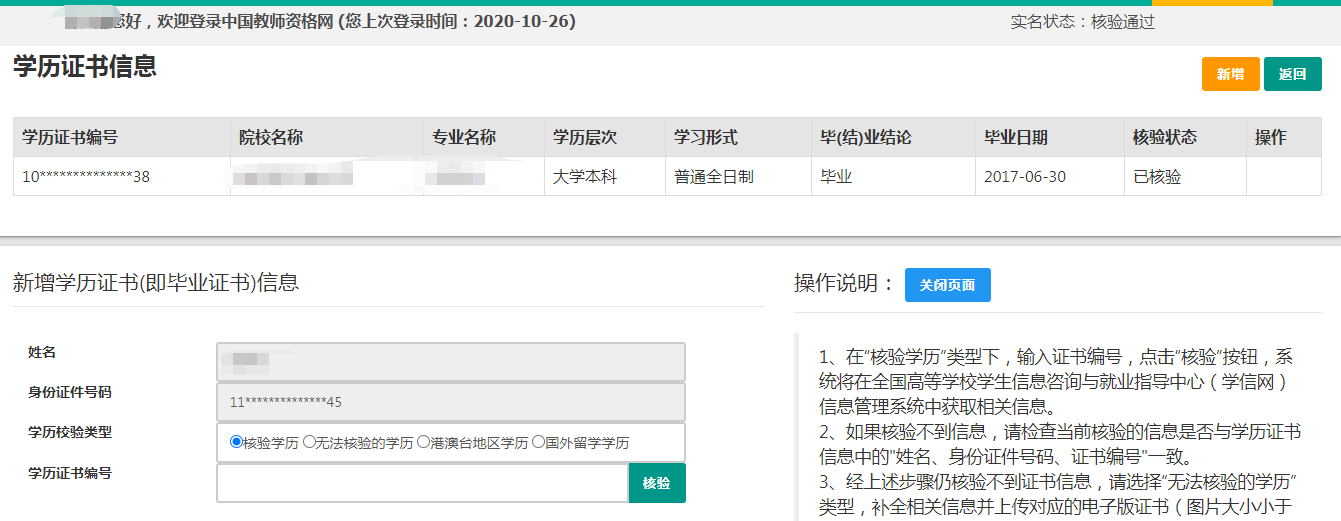Click the 学习形式 column header

click(x=705, y=137)
